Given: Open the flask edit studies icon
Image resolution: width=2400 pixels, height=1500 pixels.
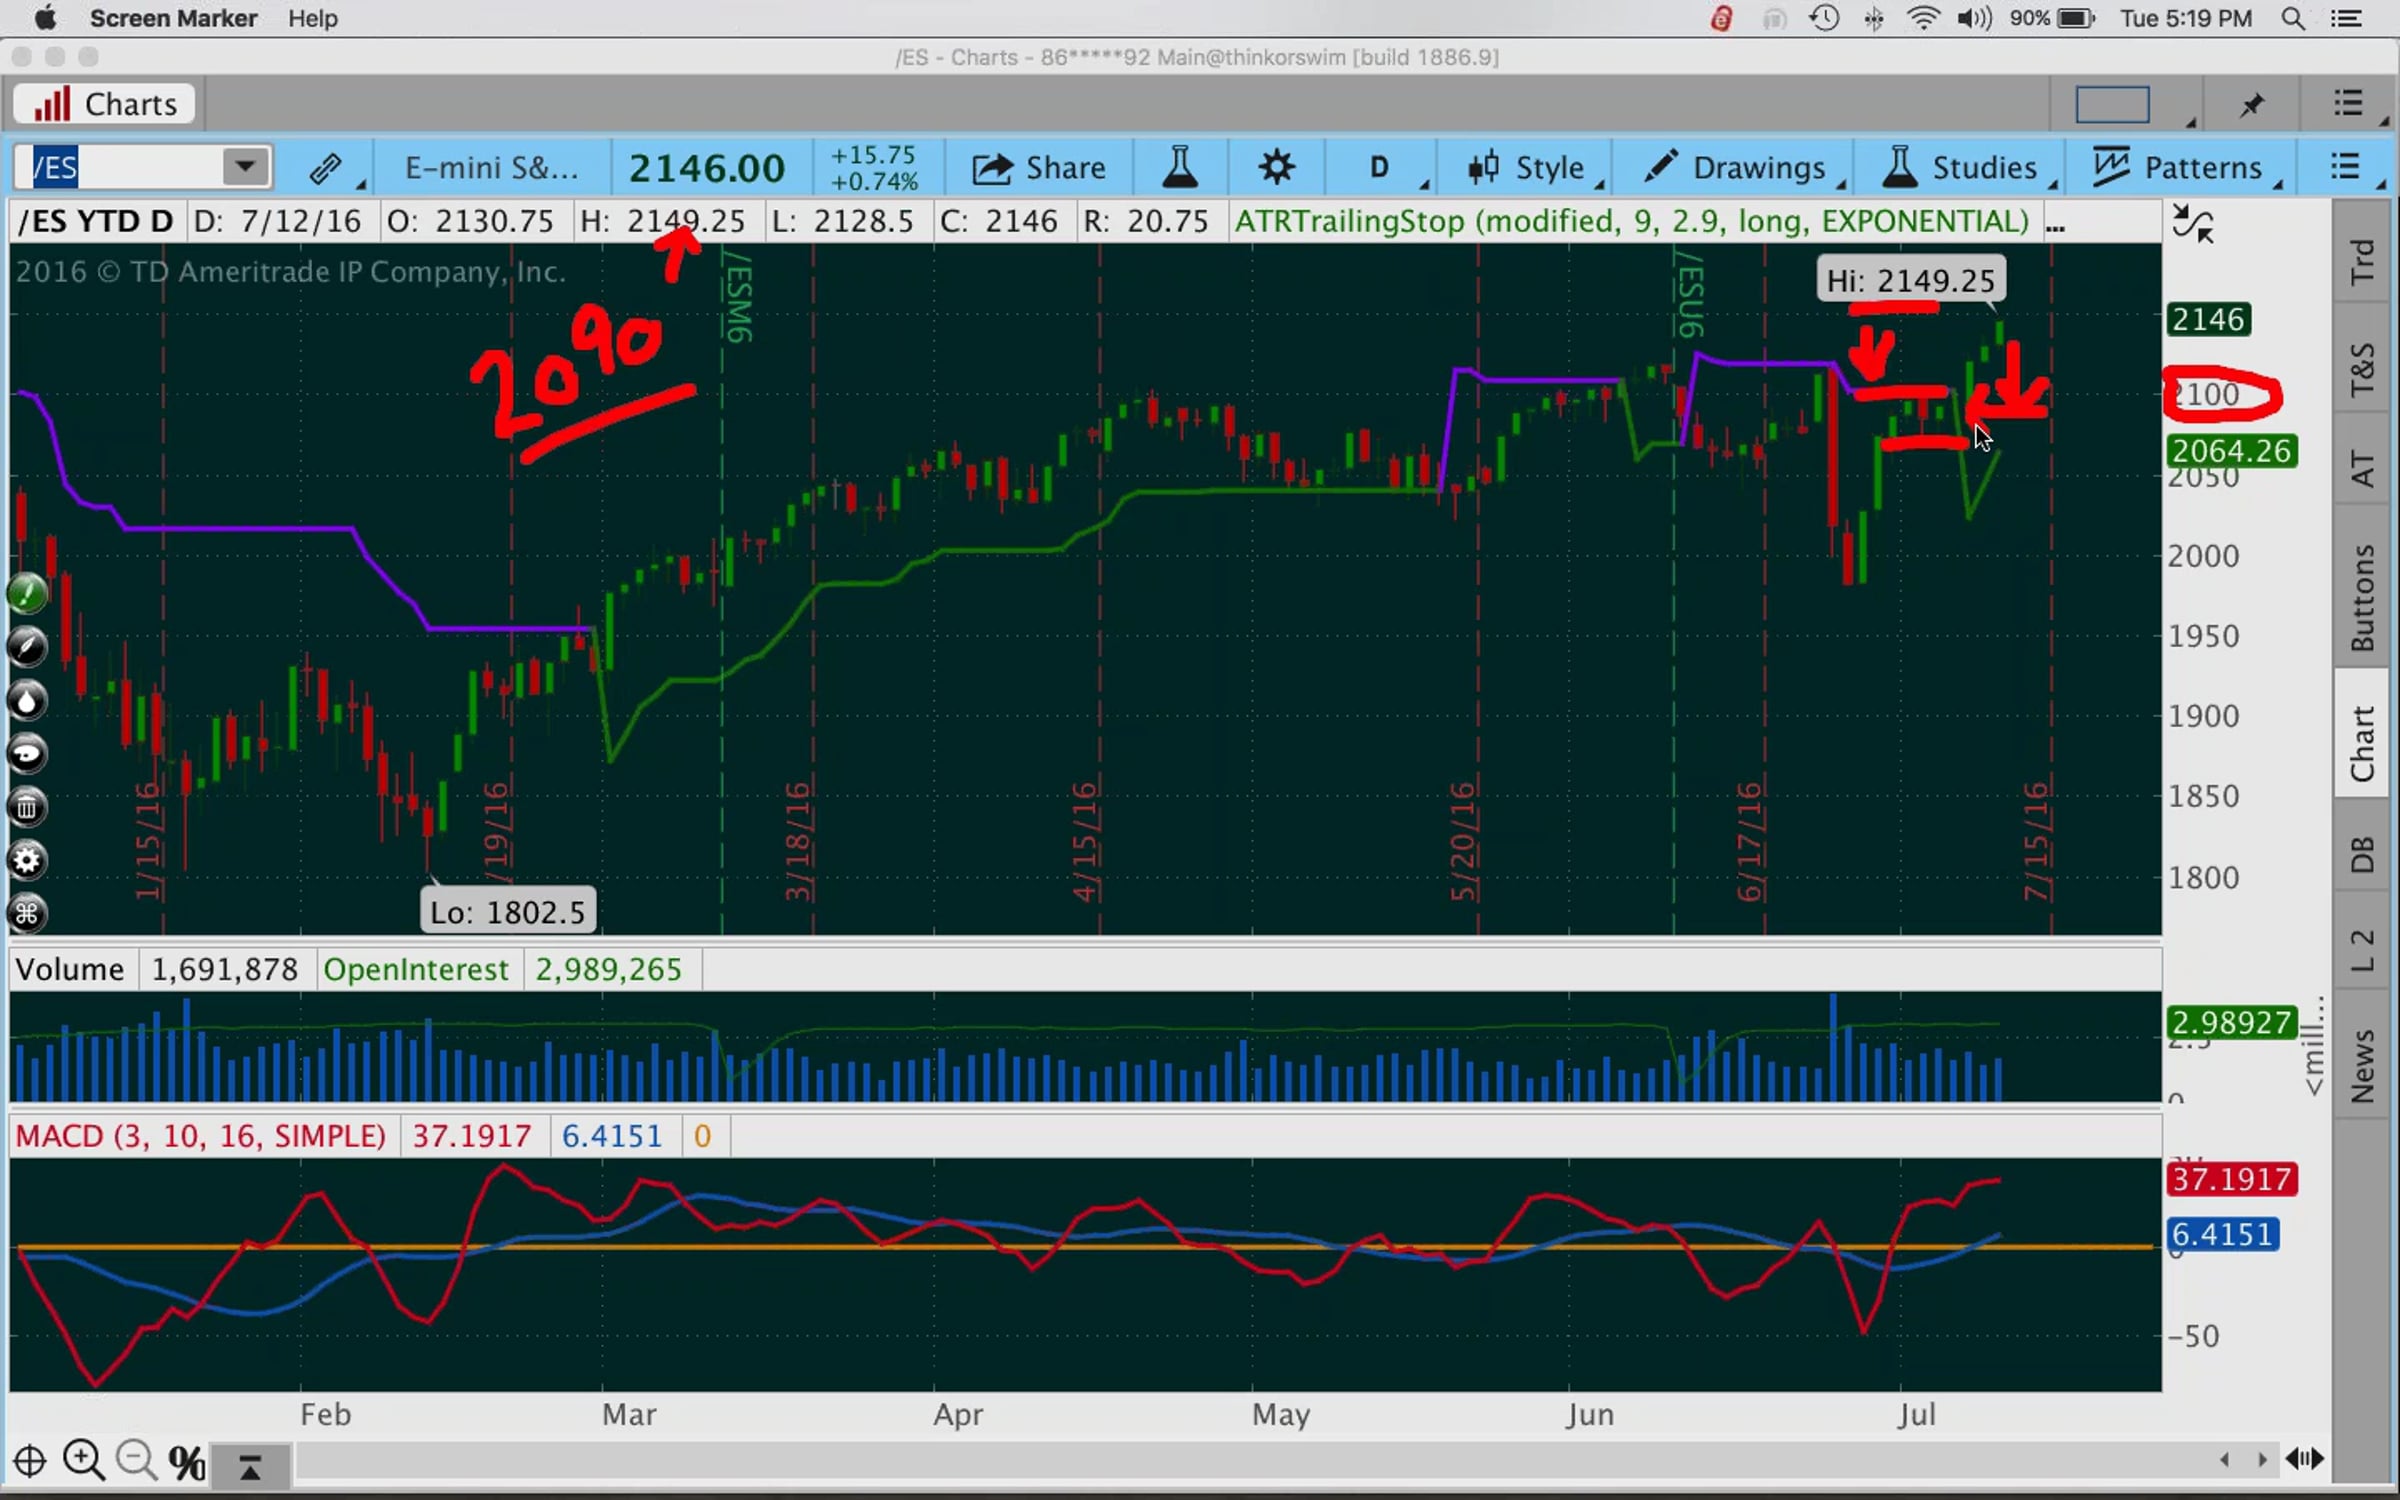Looking at the screenshot, I should coord(1180,167).
